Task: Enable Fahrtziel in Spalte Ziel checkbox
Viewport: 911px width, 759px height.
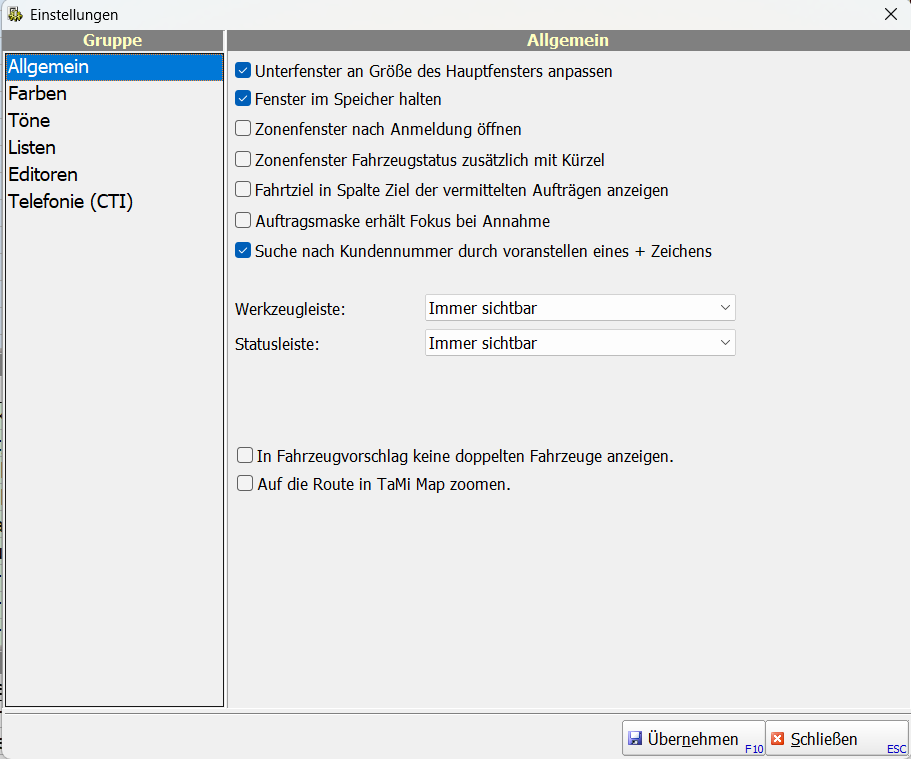Action: click(243, 189)
